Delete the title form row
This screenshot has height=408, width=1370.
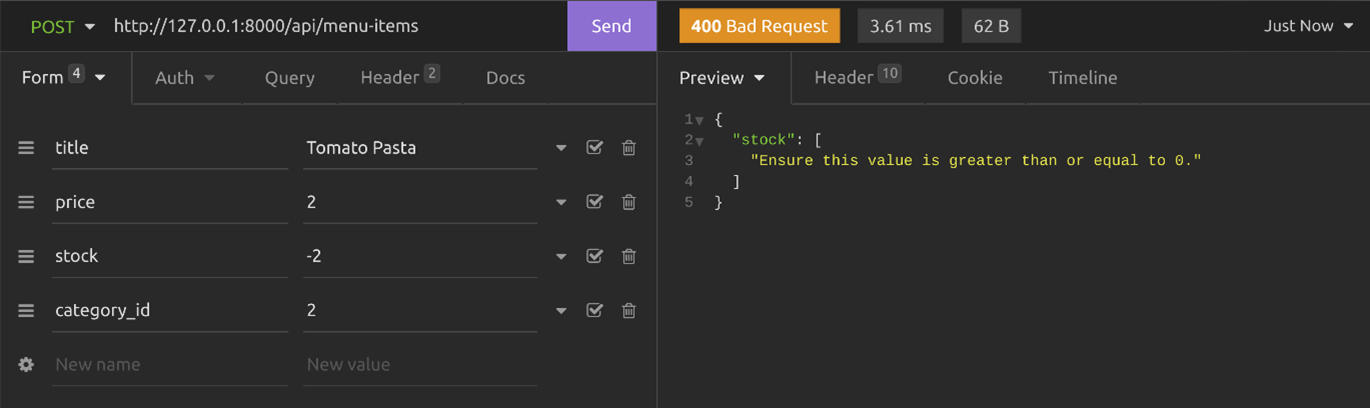[629, 148]
